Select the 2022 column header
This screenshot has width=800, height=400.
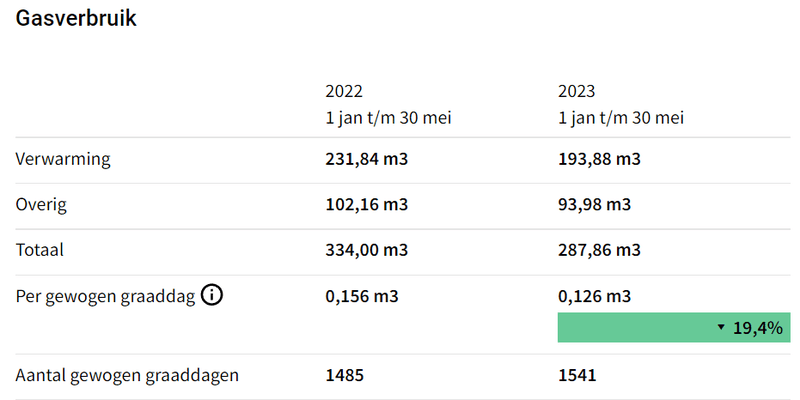[x=346, y=91]
